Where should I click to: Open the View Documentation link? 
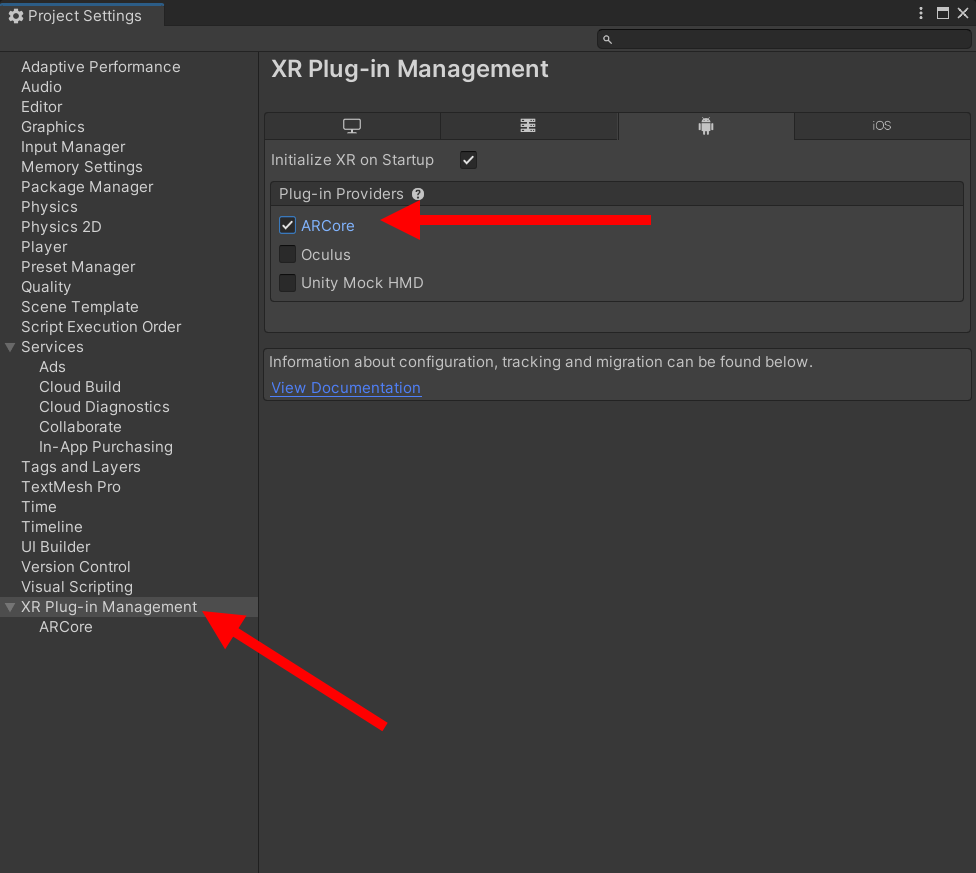coord(346,388)
